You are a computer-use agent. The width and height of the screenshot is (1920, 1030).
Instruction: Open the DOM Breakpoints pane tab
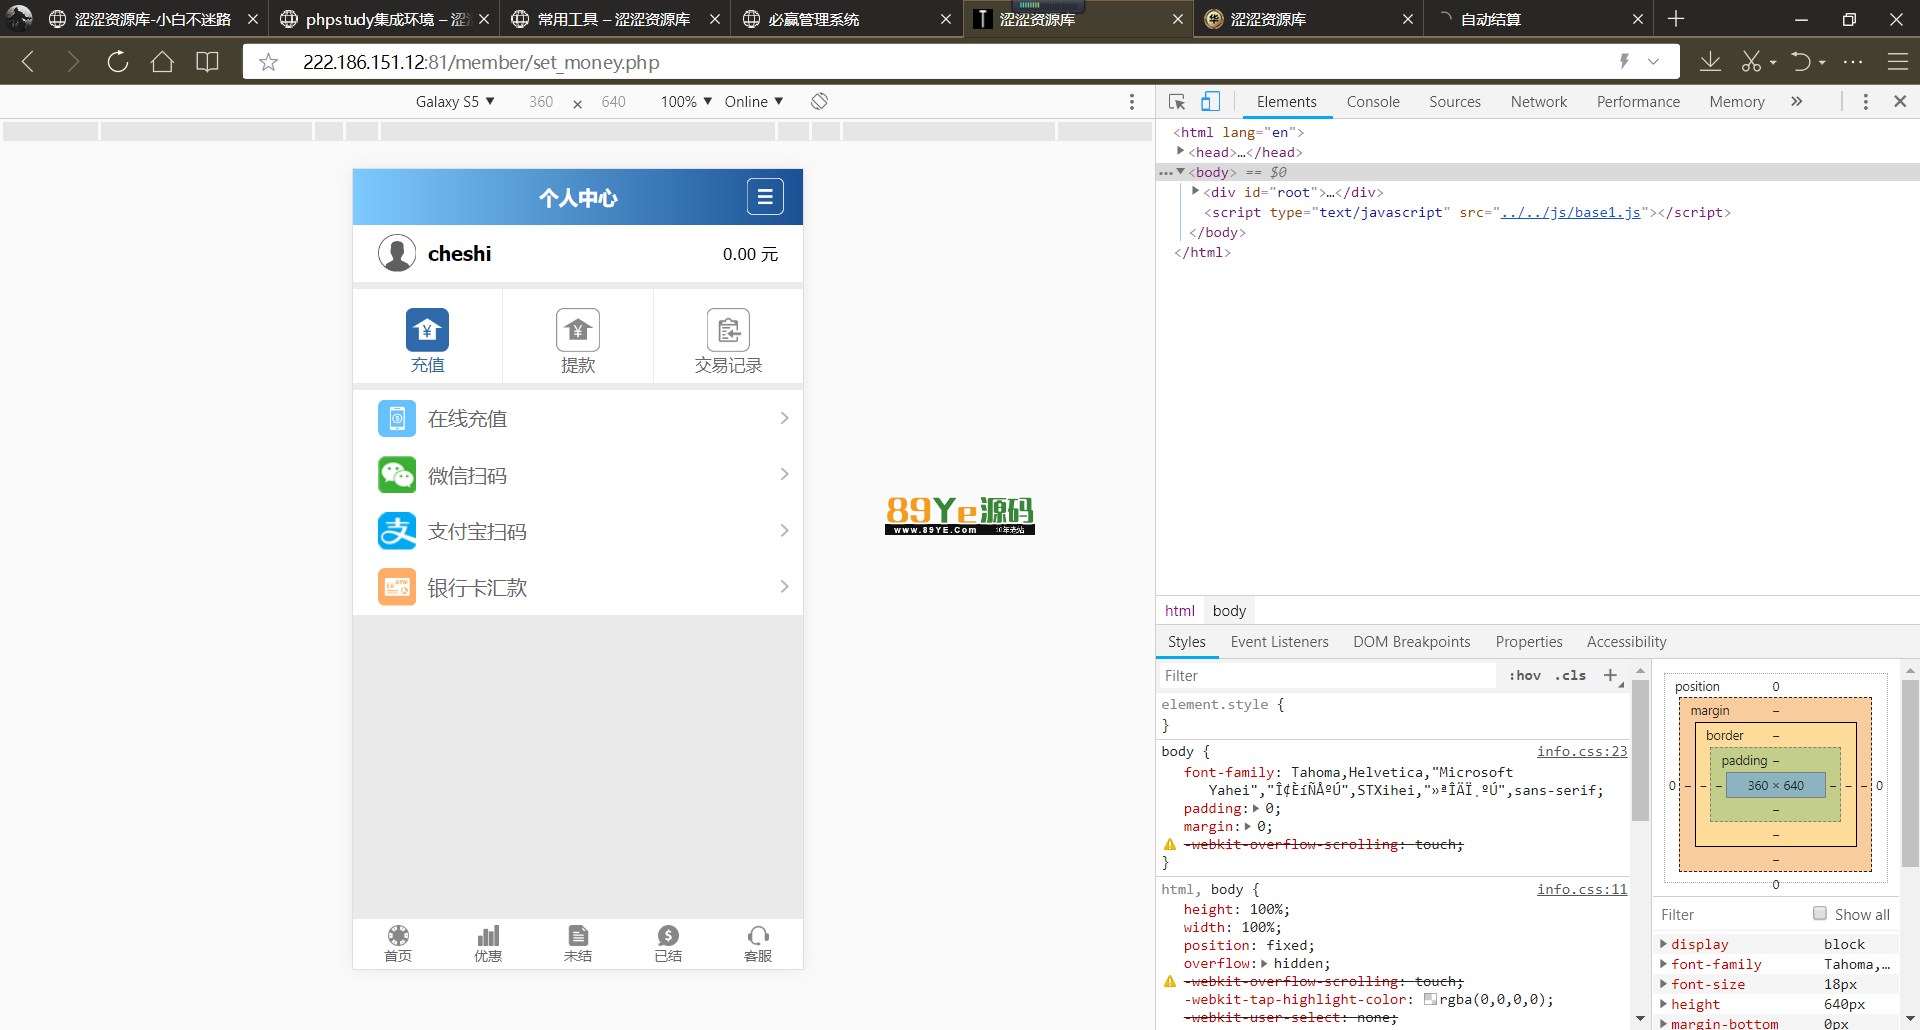(1411, 642)
